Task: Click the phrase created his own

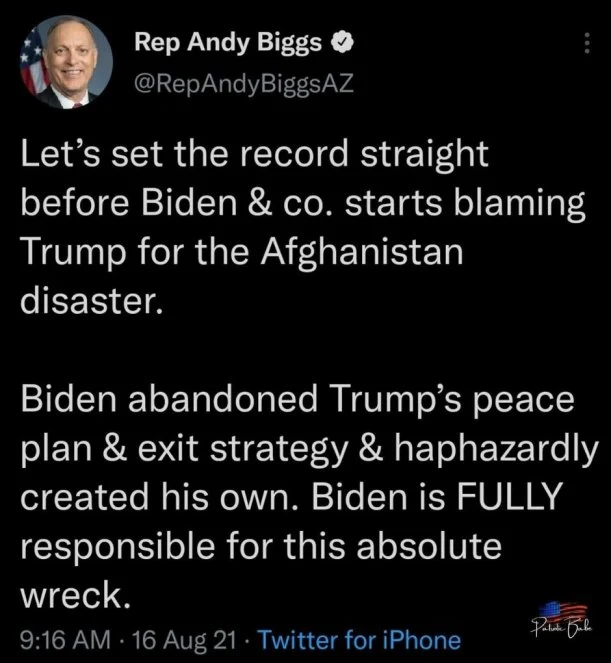Action: (x=161, y=496)
